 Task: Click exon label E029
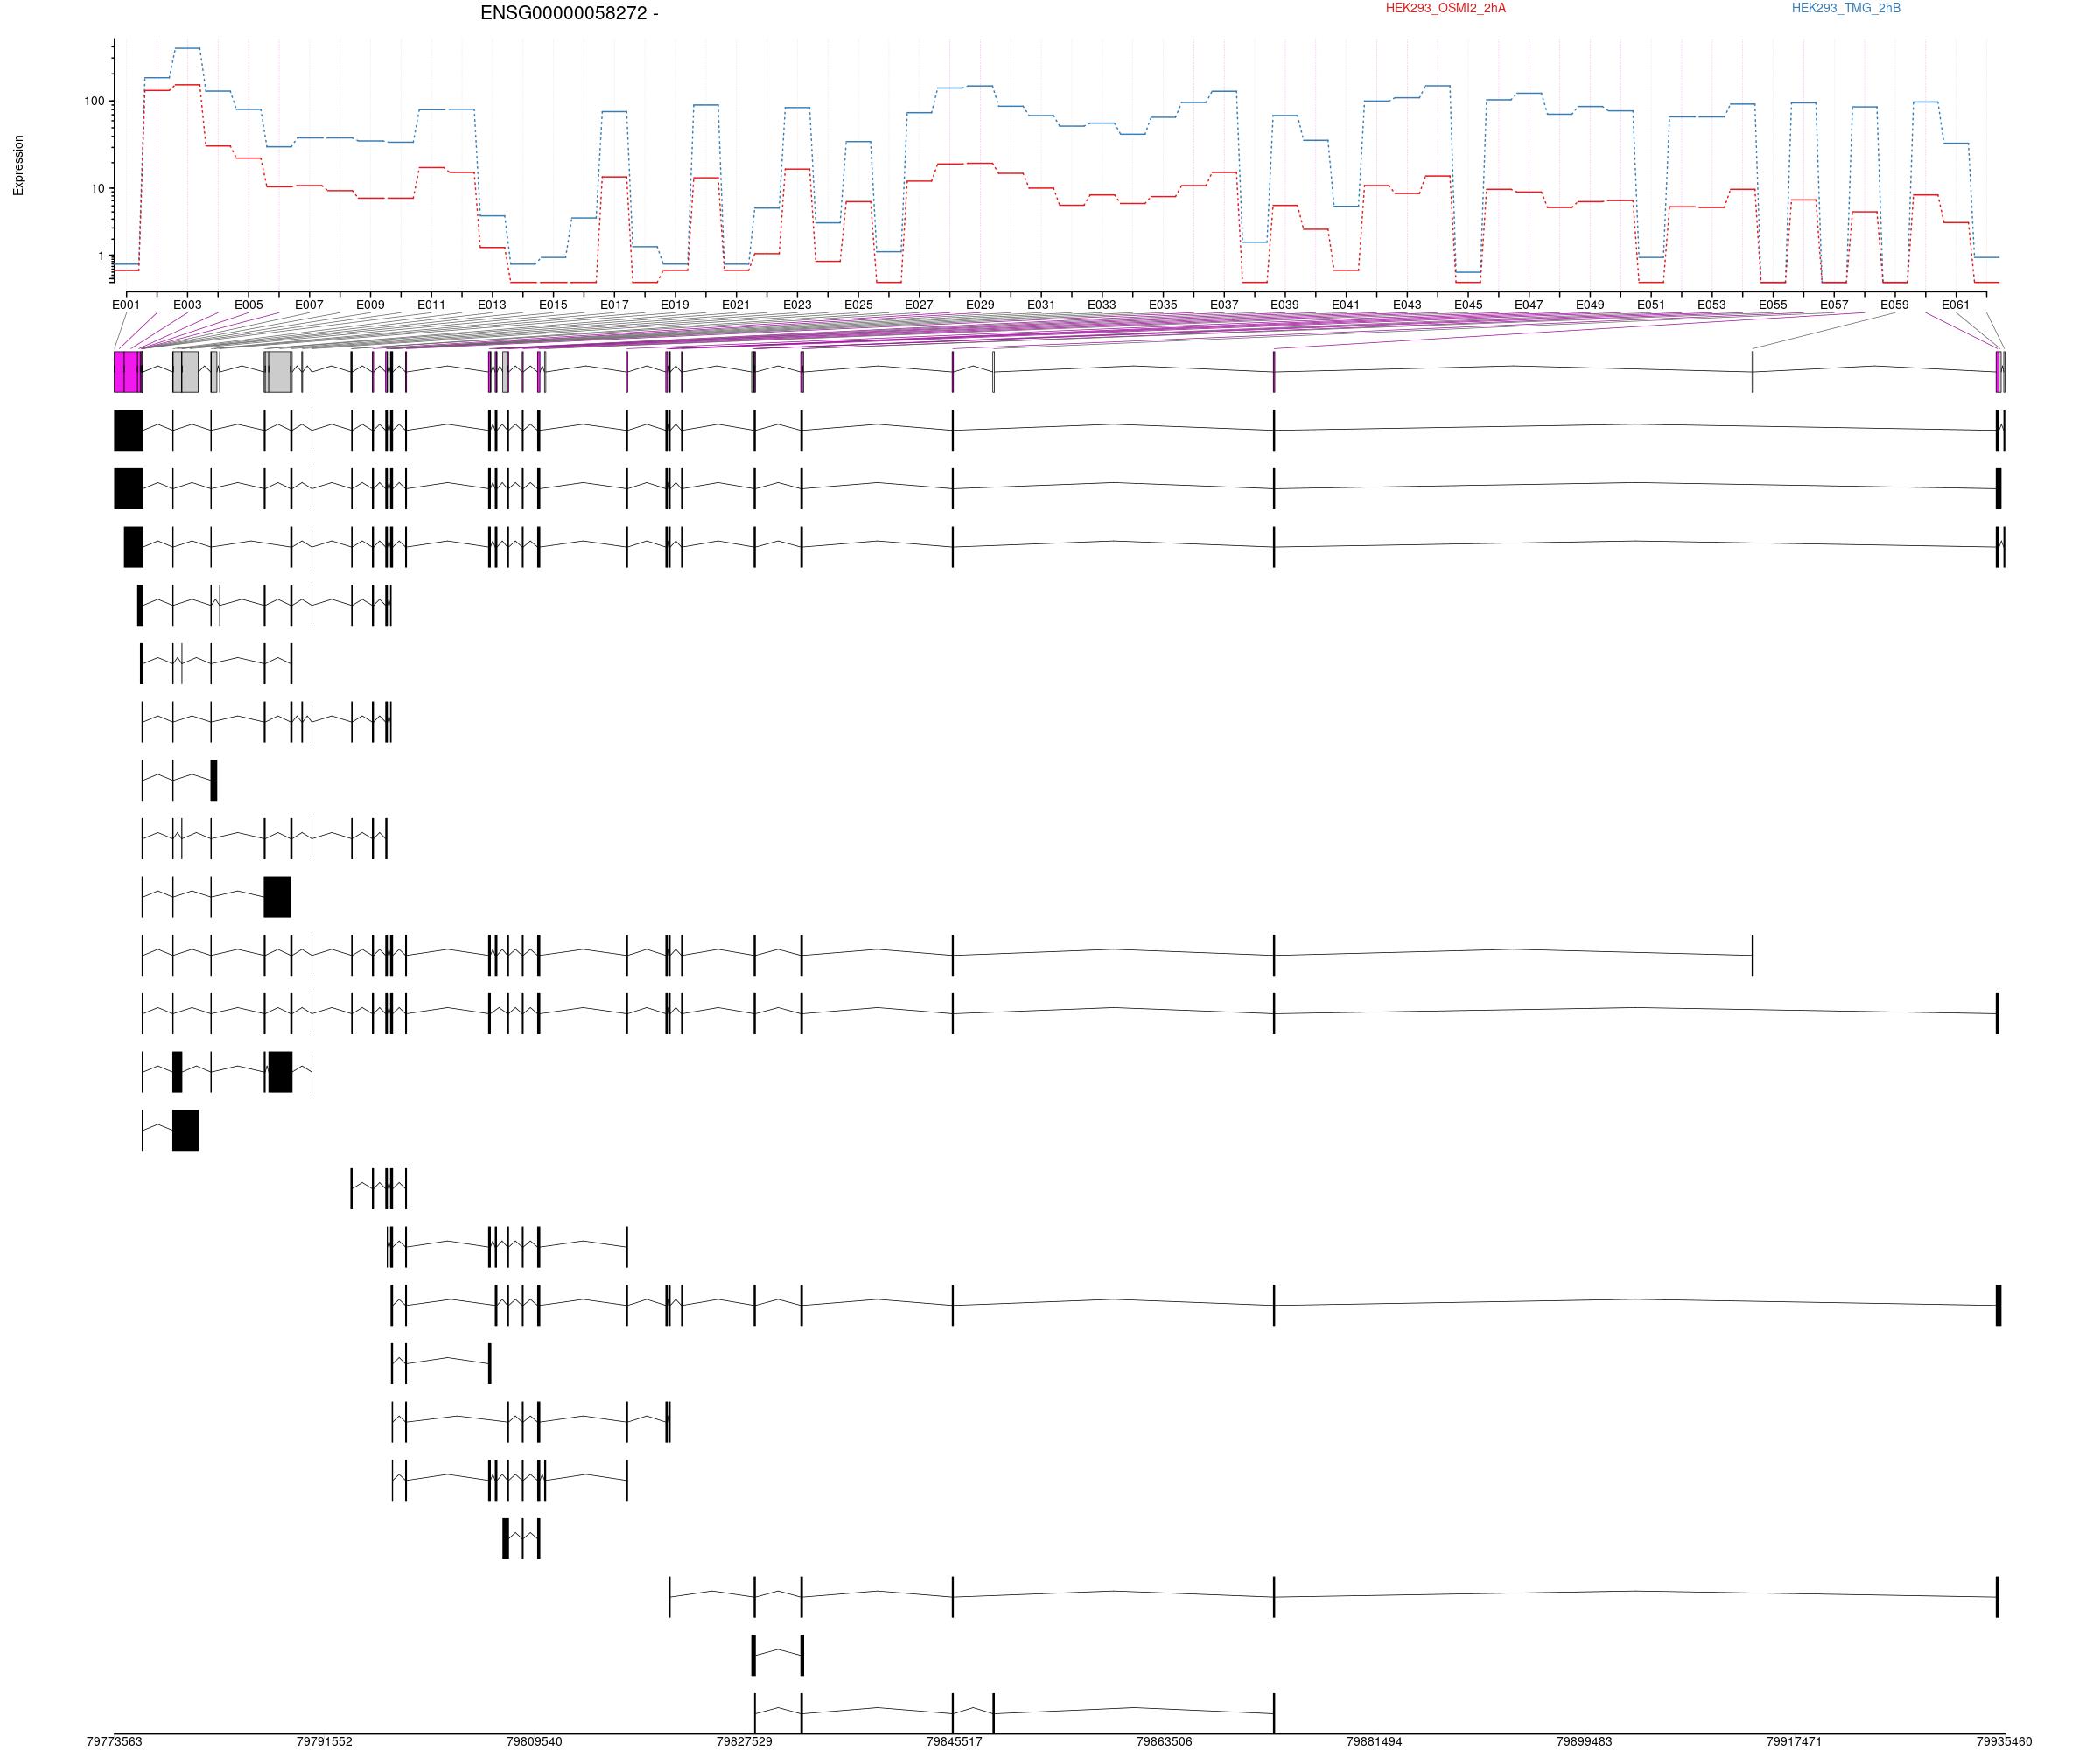[x=980, y=304]
